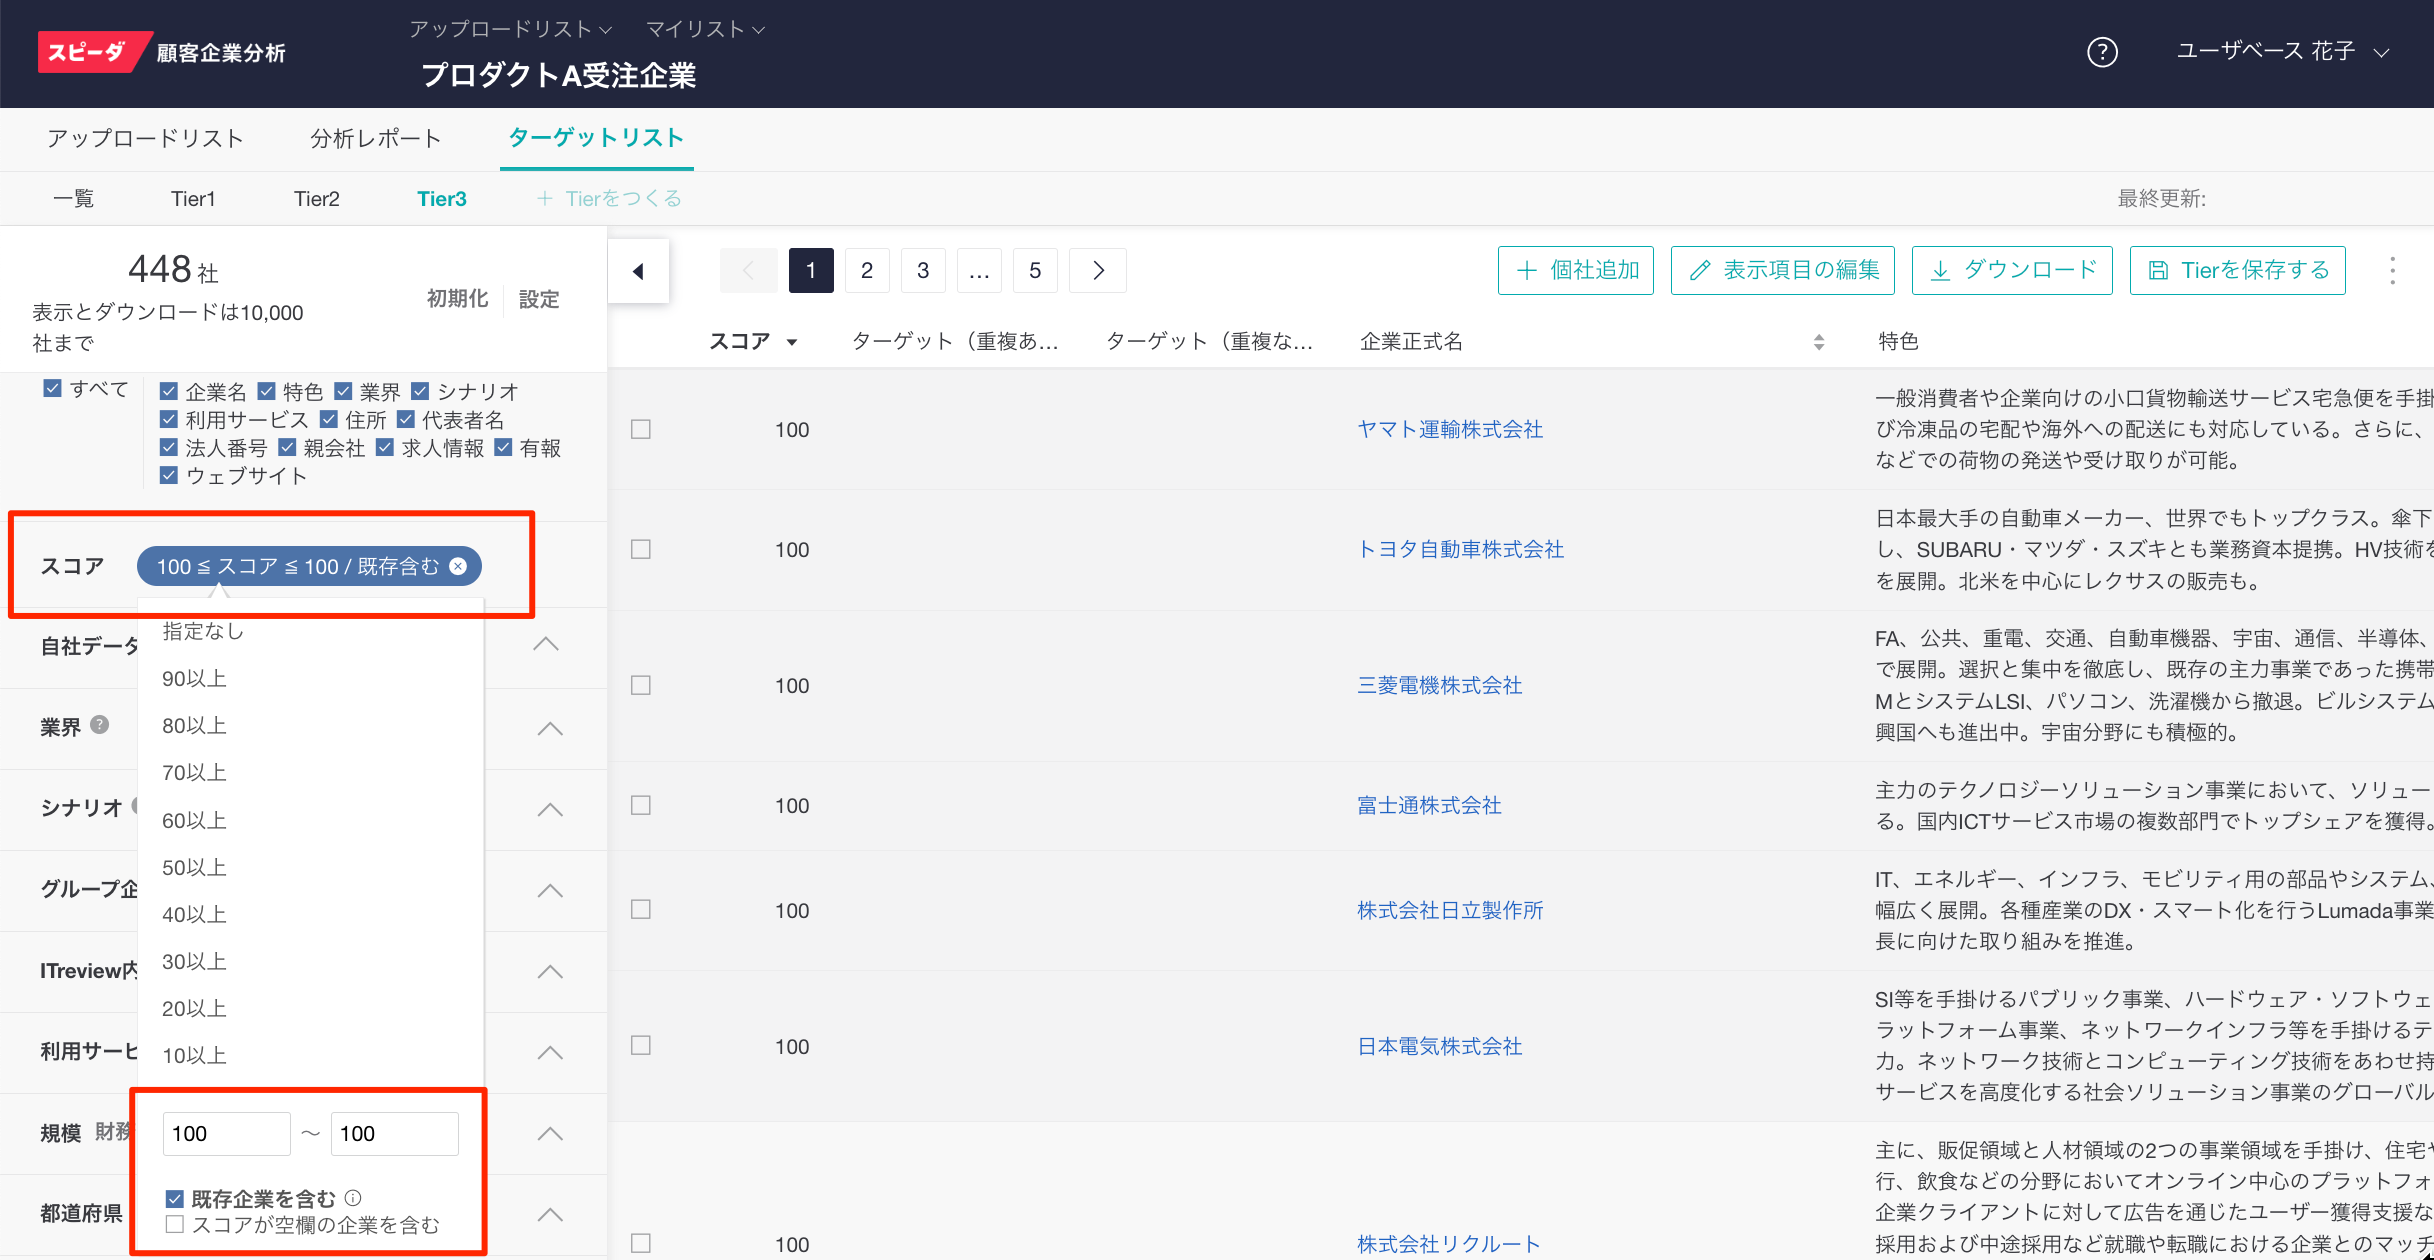Viewport: 2434px width, 1260px height.
Task: Switch to the 分析レポート tab
Action: click(376, 138)
